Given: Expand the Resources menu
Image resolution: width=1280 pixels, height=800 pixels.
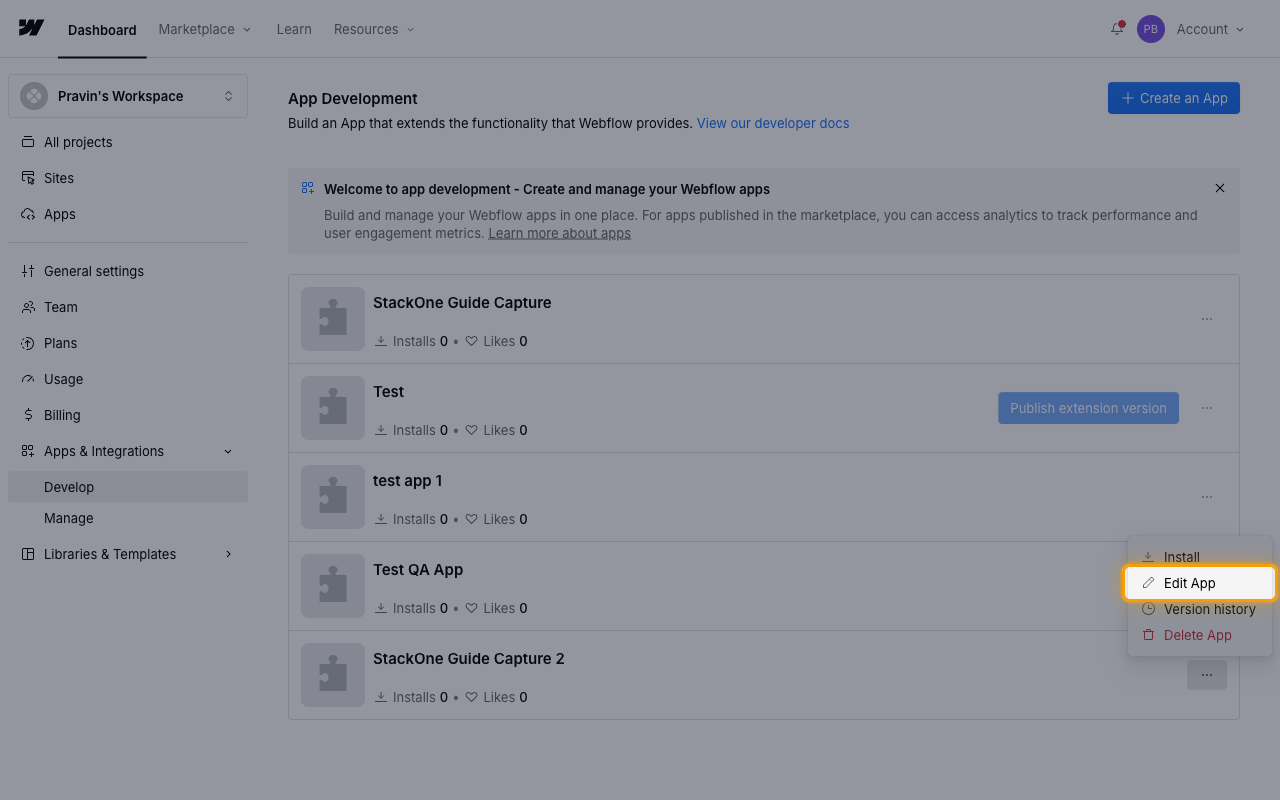Looking at the screenshot, I should pos(374,29).
